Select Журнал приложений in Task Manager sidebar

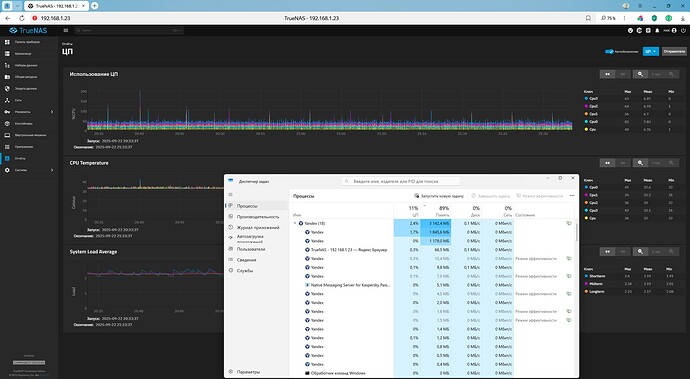pos(257,228)
